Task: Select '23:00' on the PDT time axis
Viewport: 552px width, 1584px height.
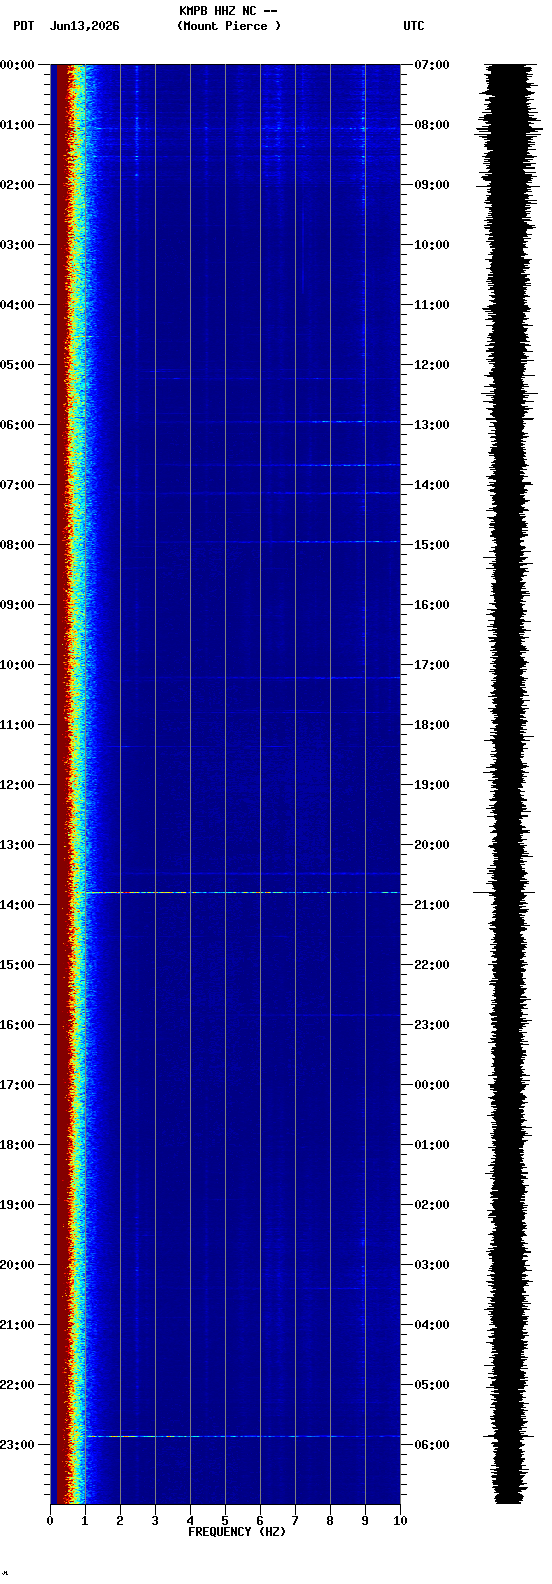Action: click(x=18, y=1445)
